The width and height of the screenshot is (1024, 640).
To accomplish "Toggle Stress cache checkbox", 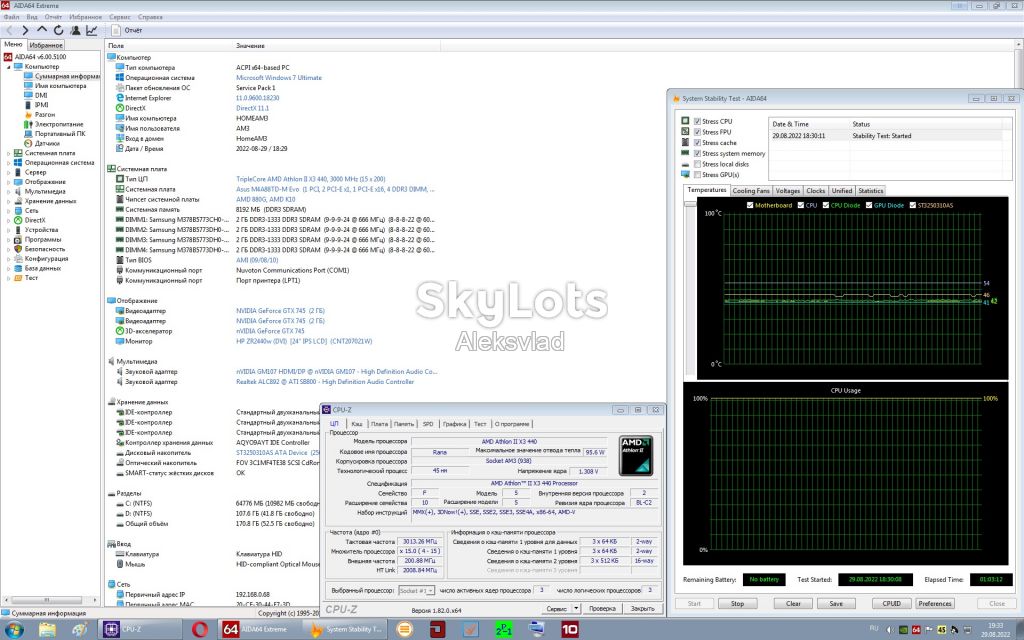I will [x=697, y=142].
